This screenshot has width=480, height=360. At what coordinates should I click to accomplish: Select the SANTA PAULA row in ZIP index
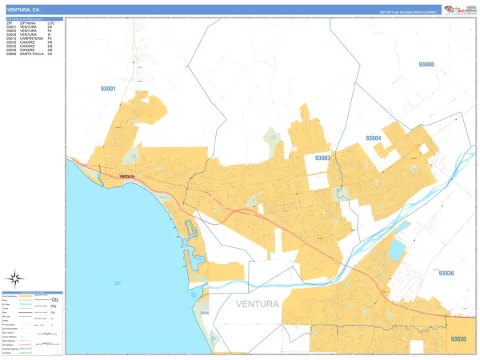coord(29,53)
